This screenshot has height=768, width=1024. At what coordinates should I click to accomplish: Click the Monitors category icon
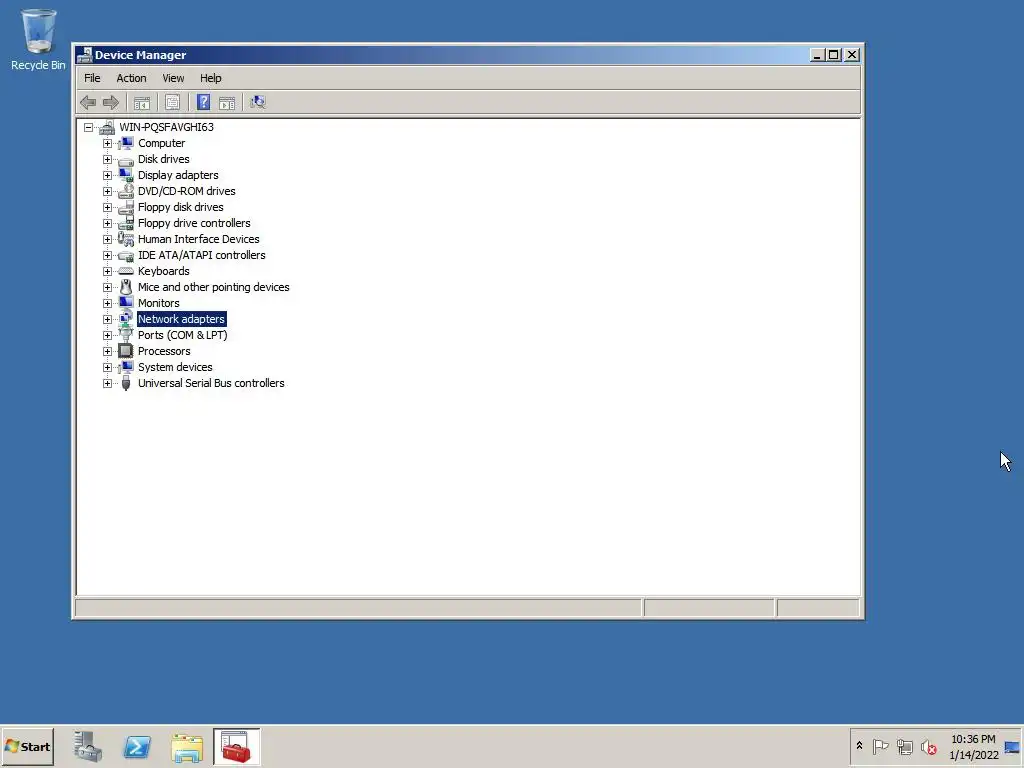point(126,303)
